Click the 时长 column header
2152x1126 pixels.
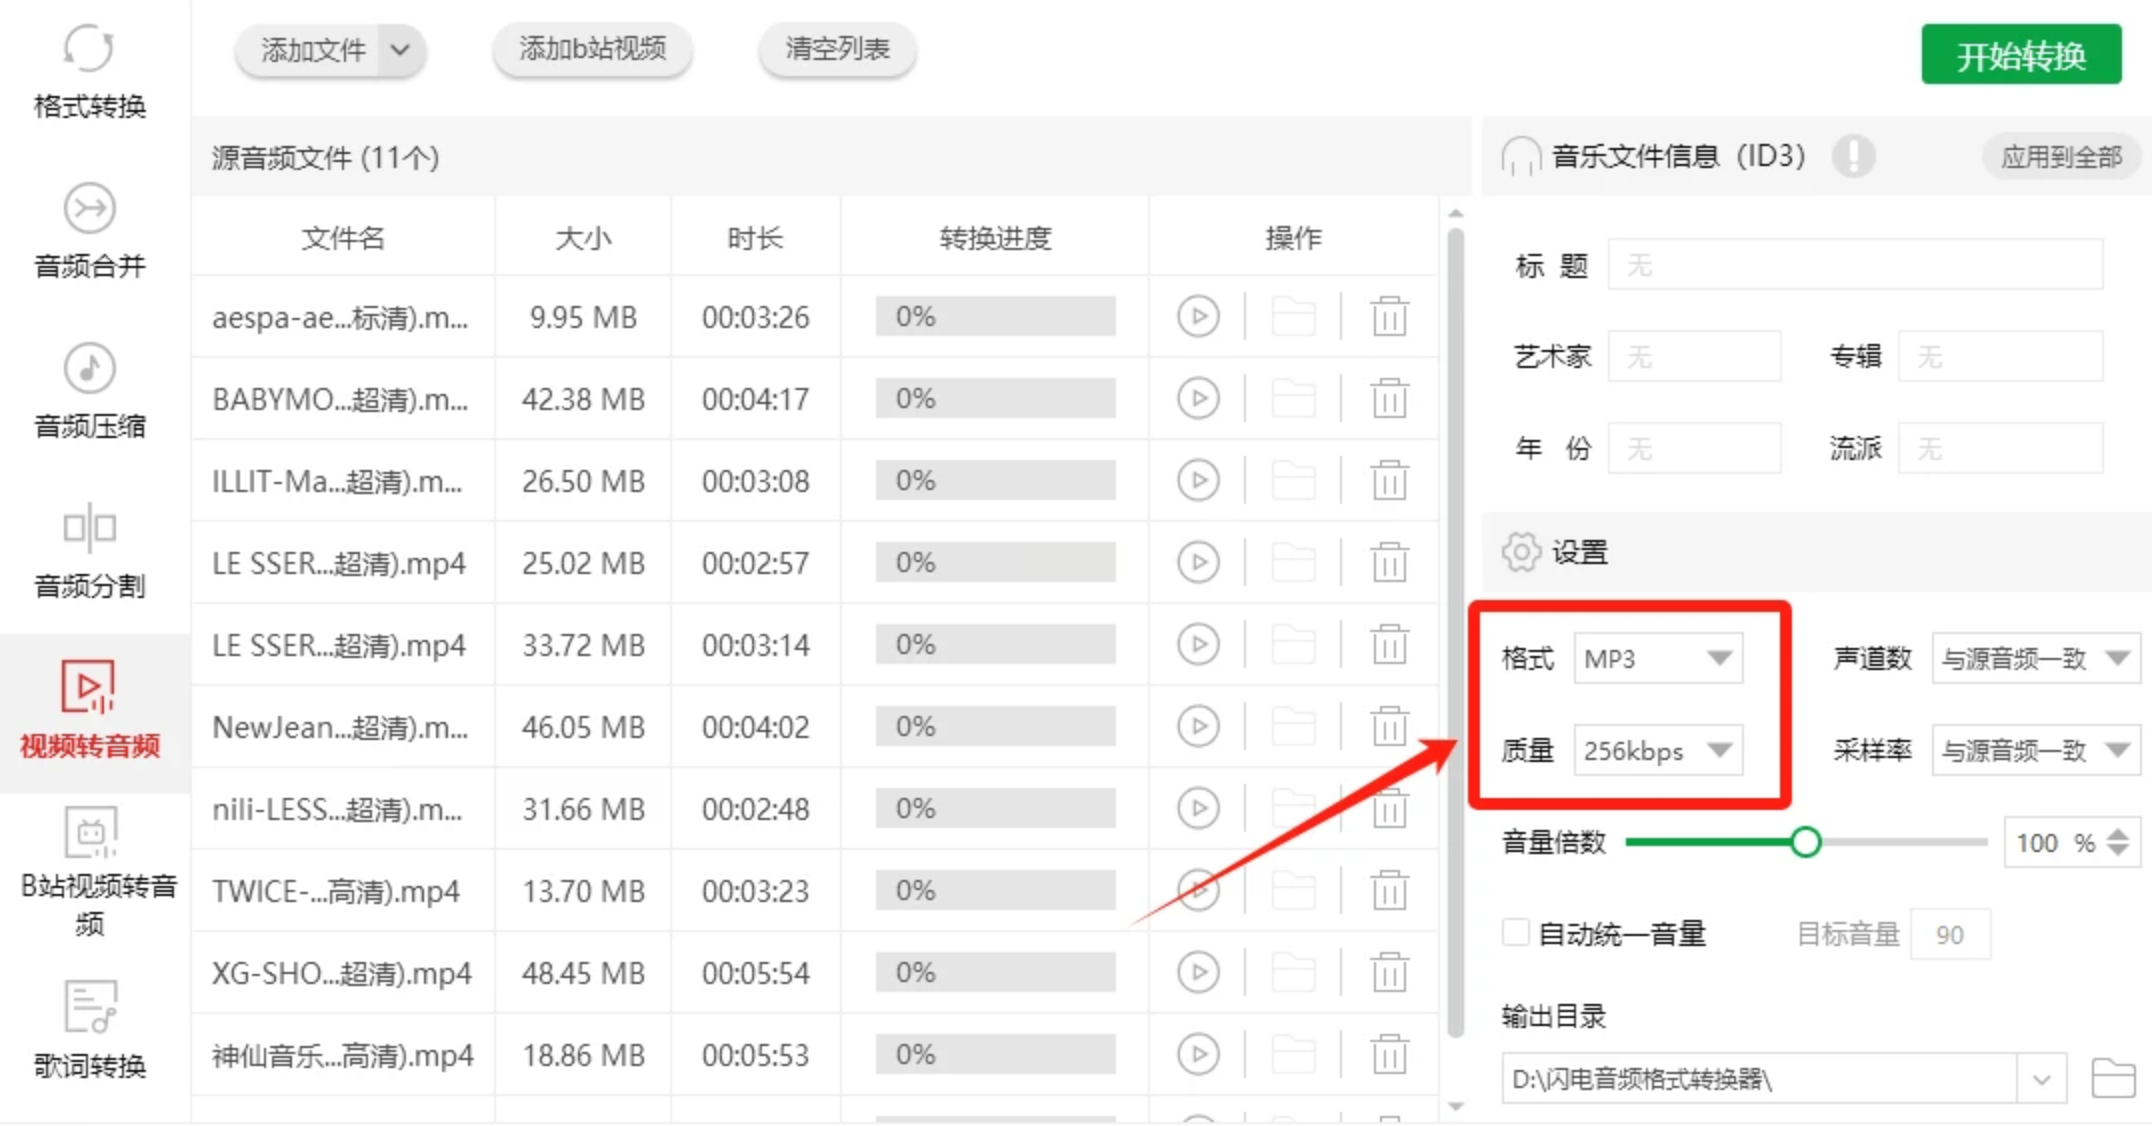[755, 238]
